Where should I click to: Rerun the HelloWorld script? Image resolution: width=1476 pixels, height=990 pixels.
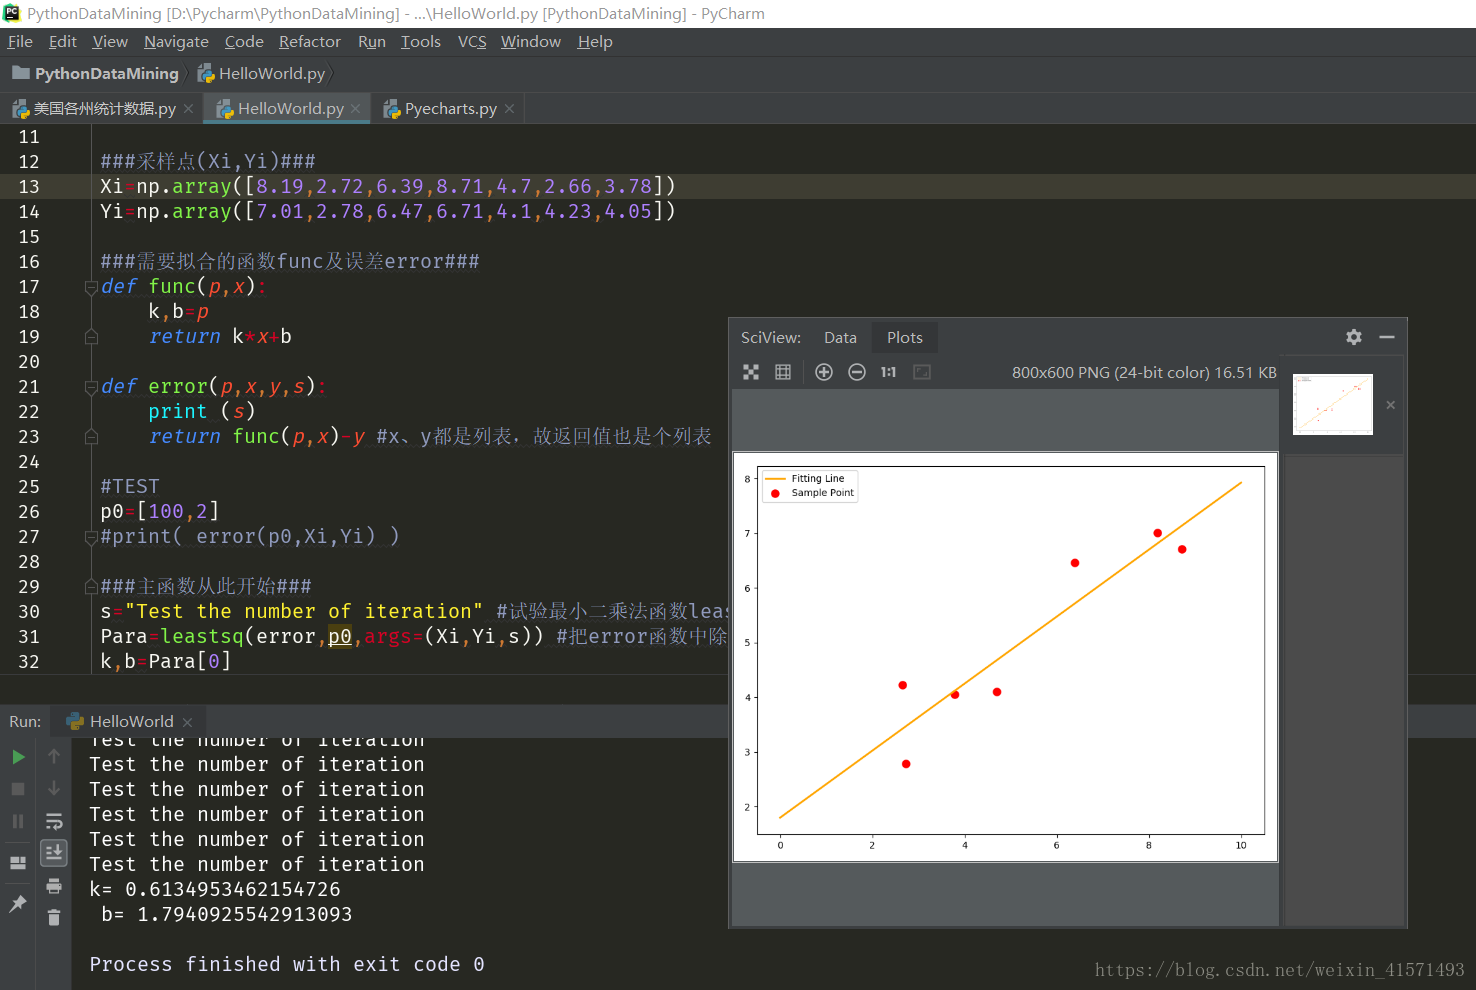(x=18, y=757)
